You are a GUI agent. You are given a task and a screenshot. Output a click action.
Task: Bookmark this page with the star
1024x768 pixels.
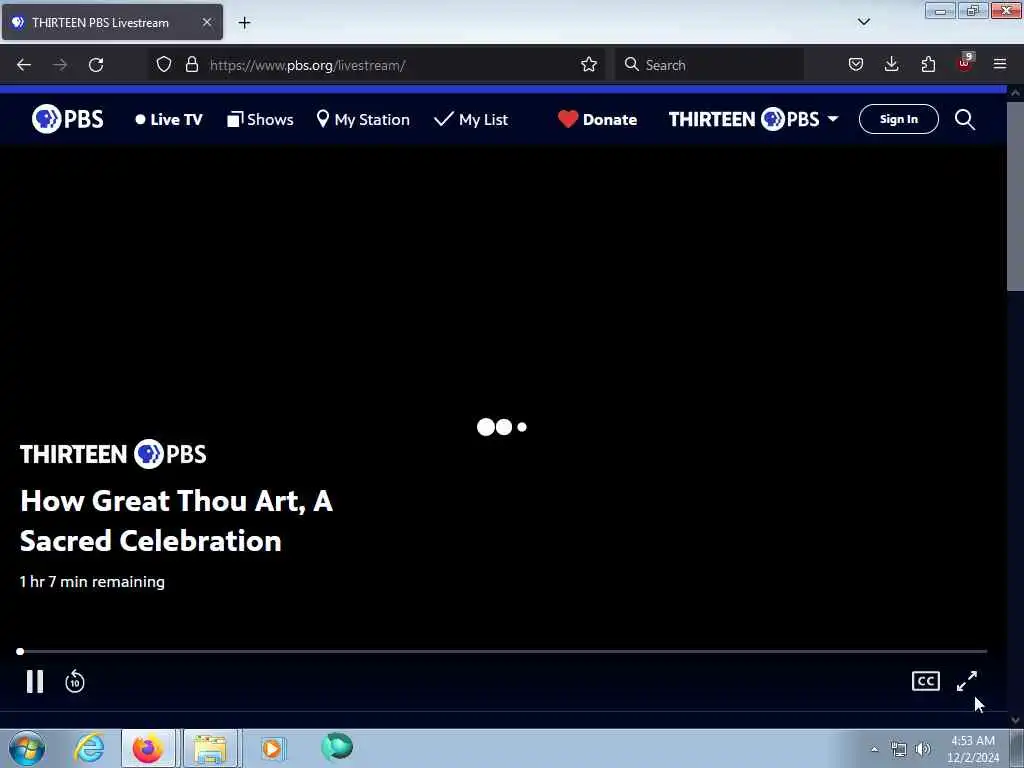589,65
